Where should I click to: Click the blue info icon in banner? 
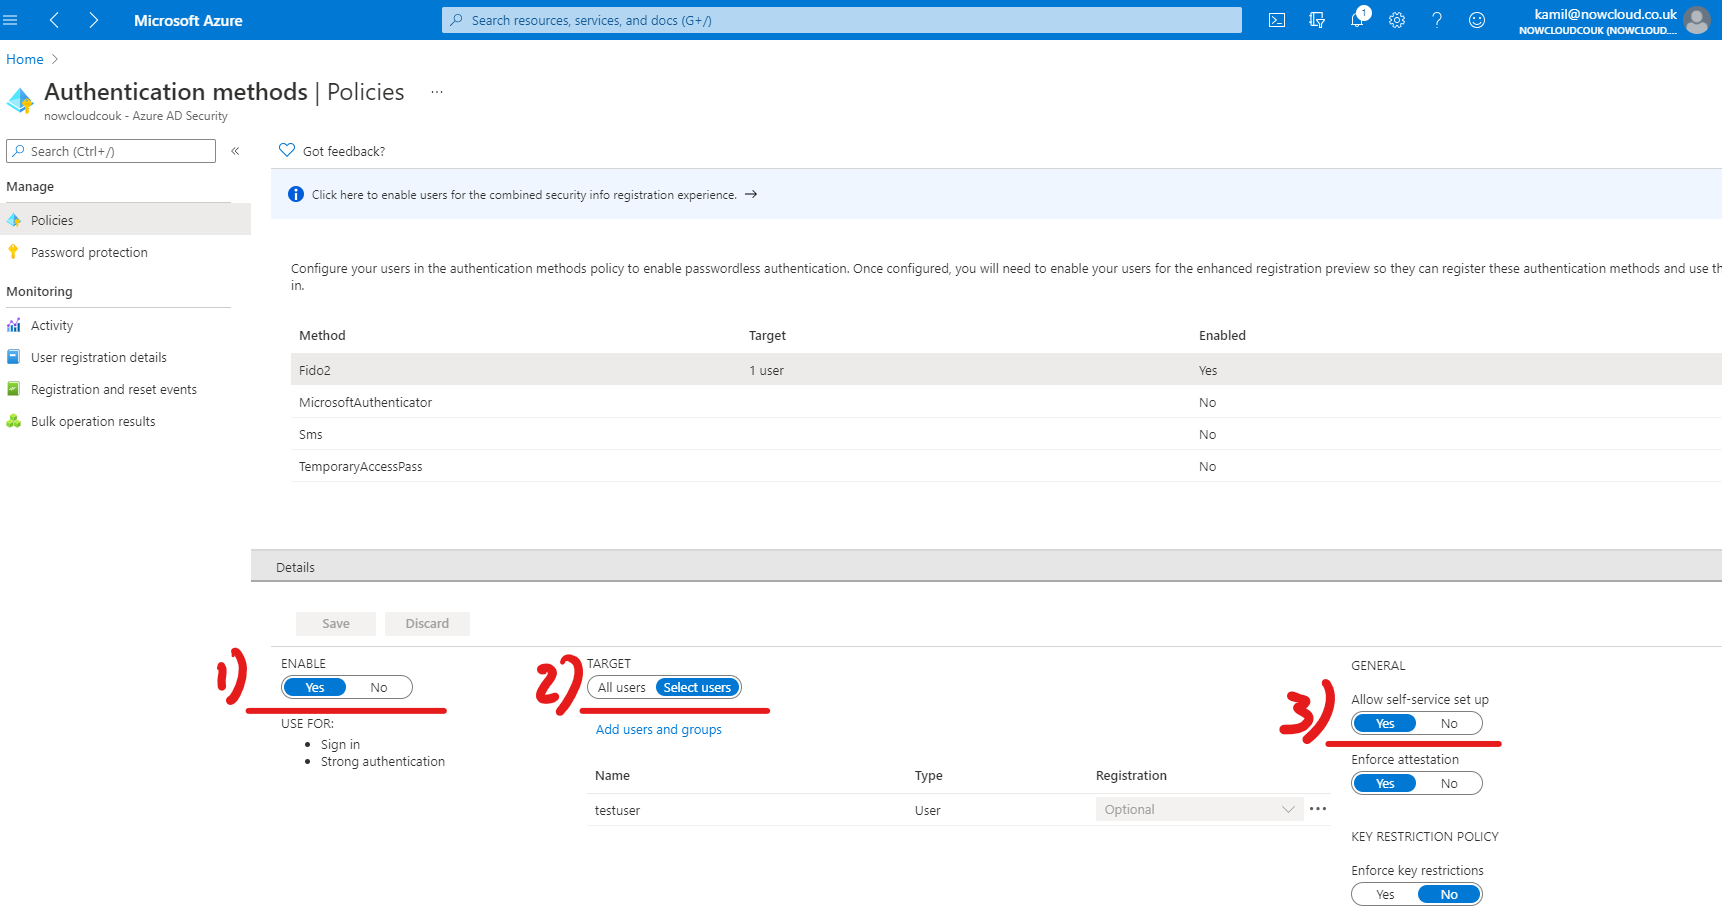coord(296,194)
